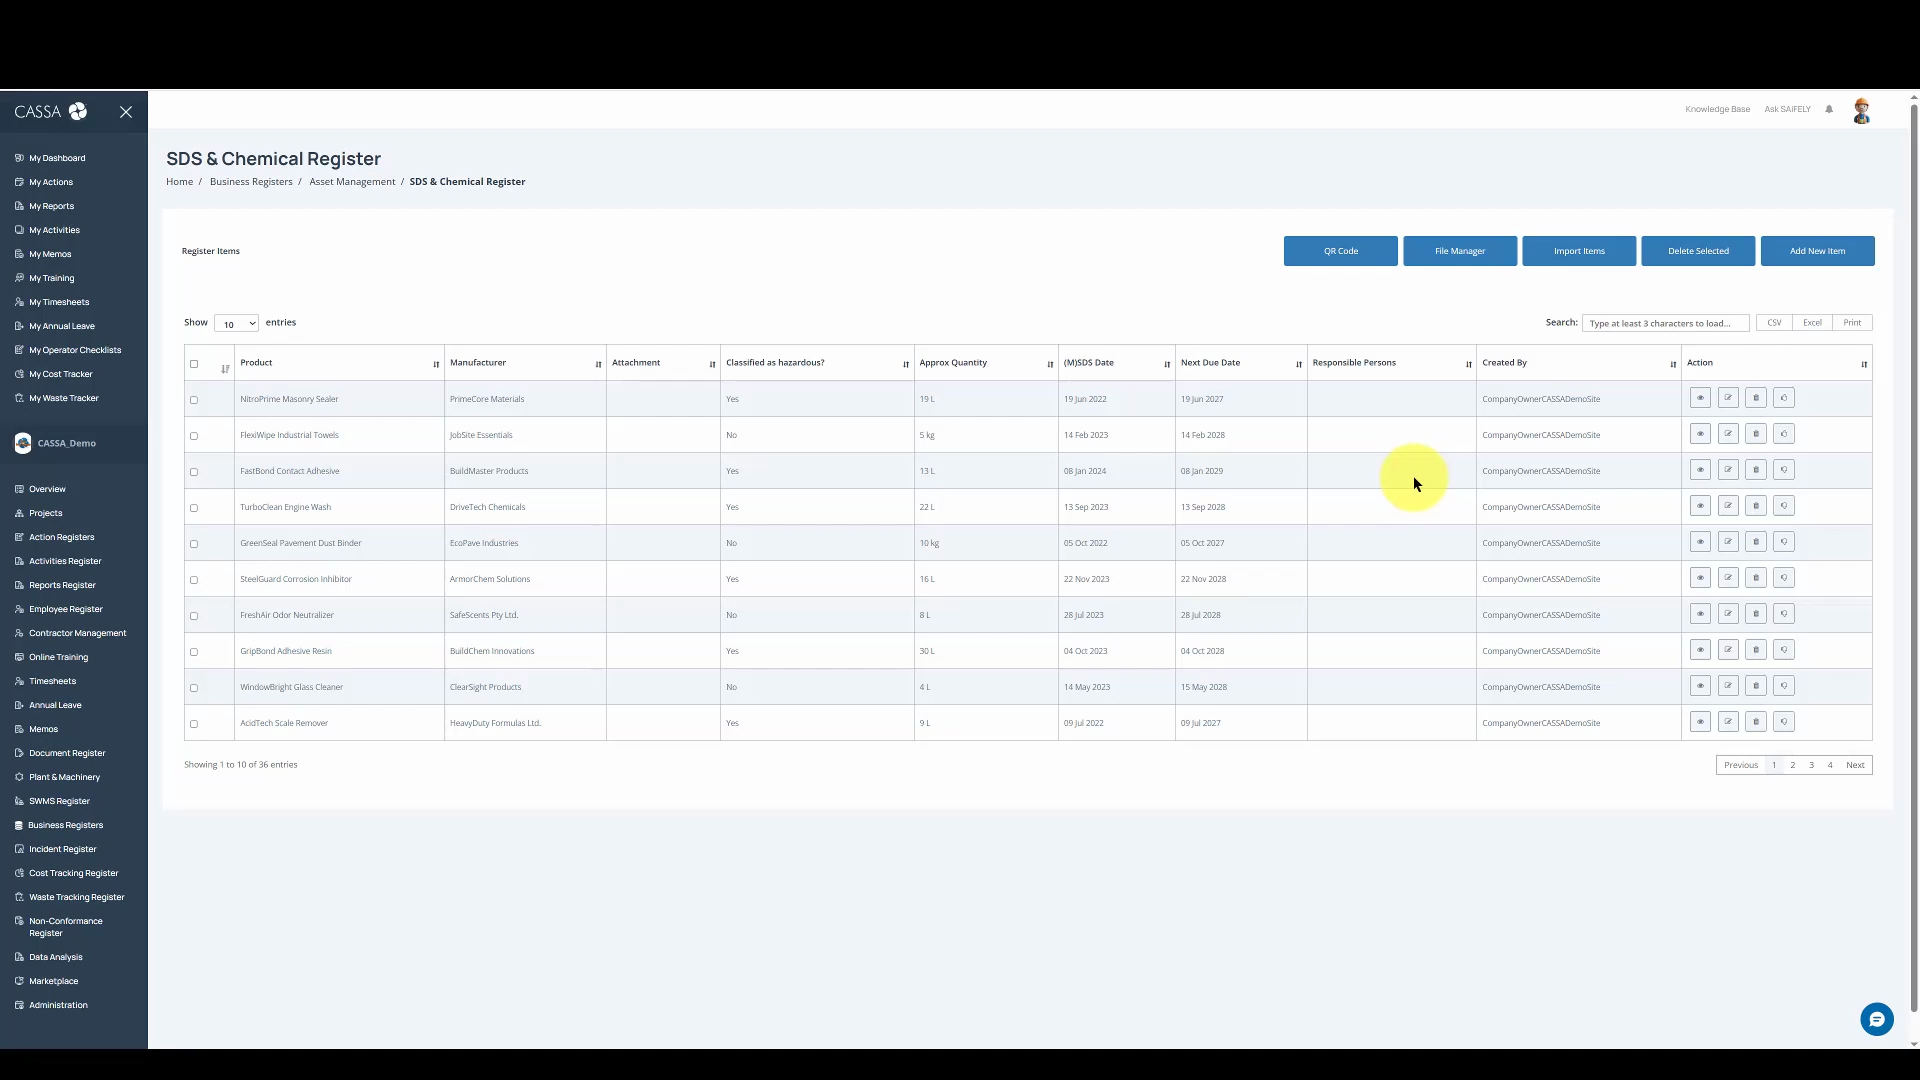This screenshot has width=1920, height=1080.
Task: Delete the FastBond Contact Adhesive row
Action: [x=1755, y=470]
